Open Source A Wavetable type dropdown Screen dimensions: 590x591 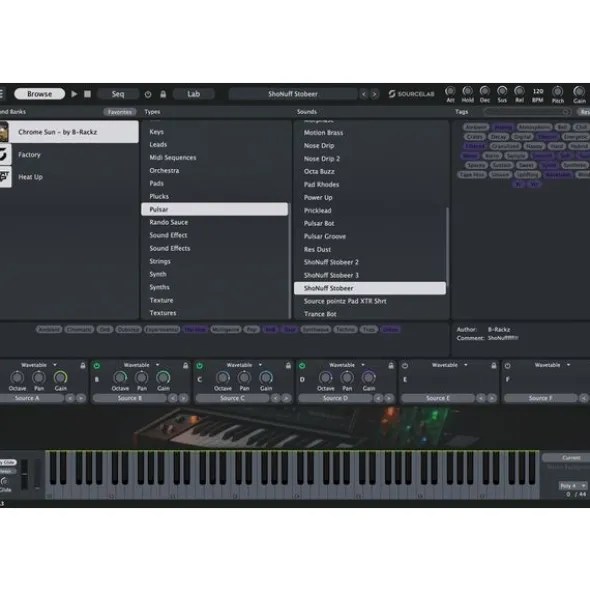pyautogui.click(x=39, y=365)
